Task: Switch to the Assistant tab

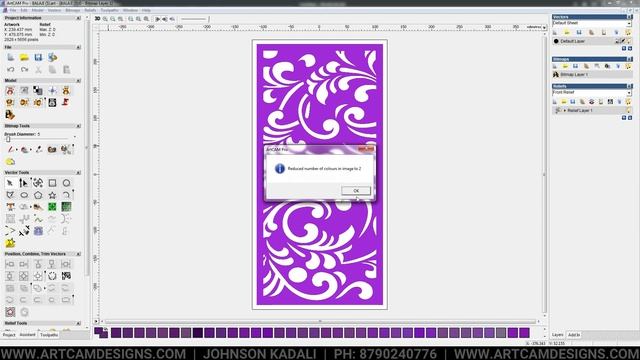Action: (x=28, y=335)
